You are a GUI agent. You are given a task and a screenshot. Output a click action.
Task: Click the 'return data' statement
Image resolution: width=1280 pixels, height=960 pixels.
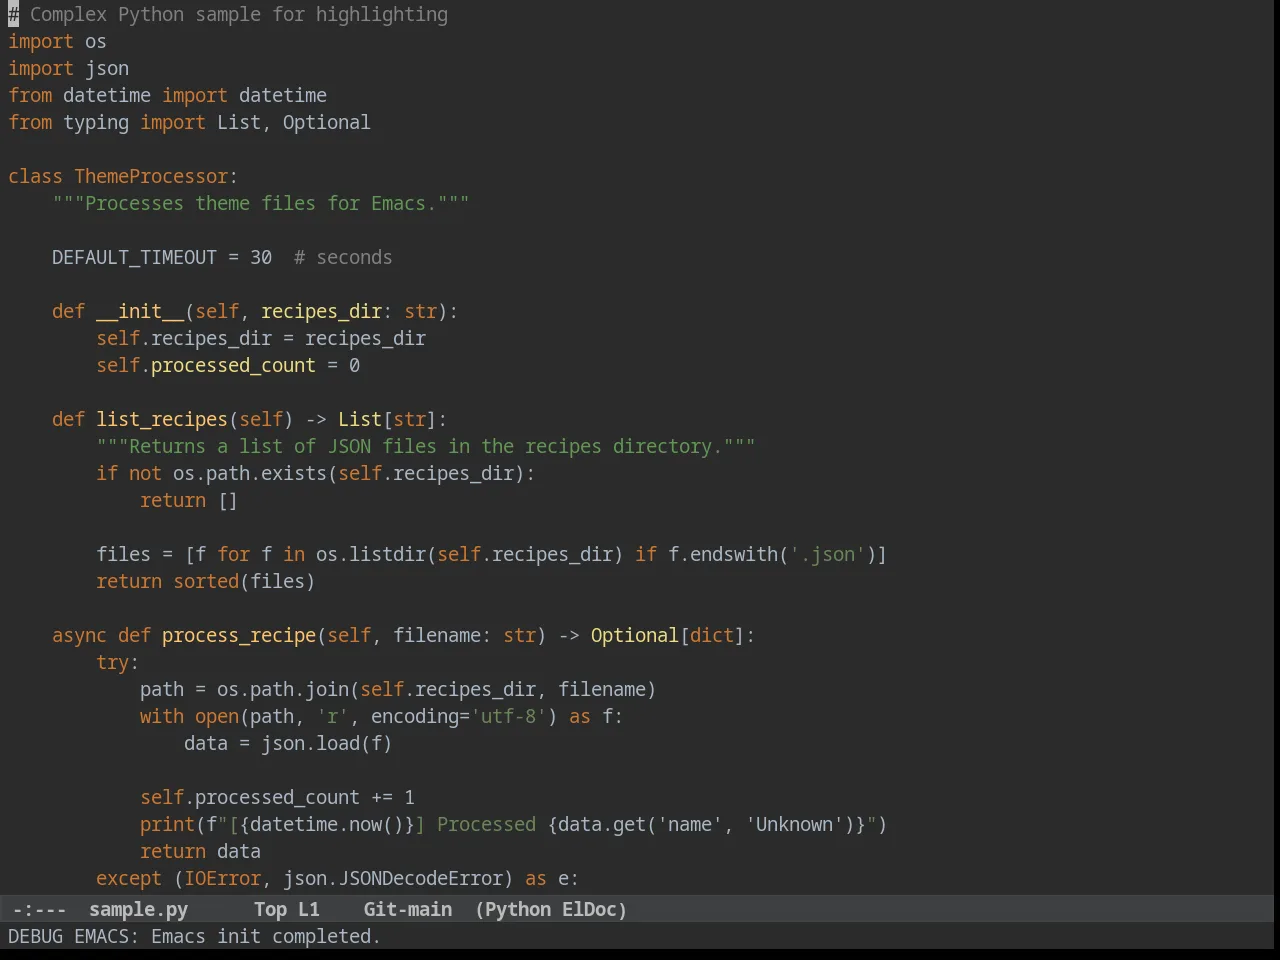tap(200, 851)
